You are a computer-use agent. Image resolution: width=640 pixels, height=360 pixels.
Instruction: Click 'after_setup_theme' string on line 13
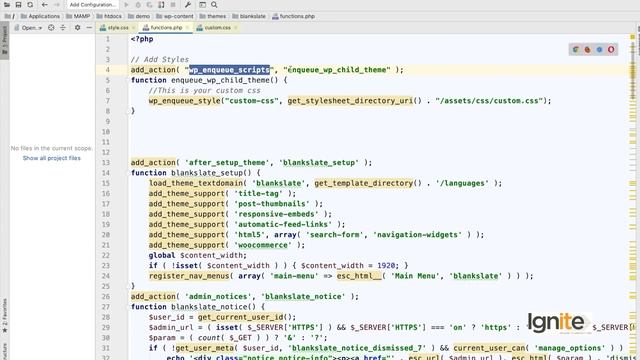pyautogui.click(x=227, y=162)
